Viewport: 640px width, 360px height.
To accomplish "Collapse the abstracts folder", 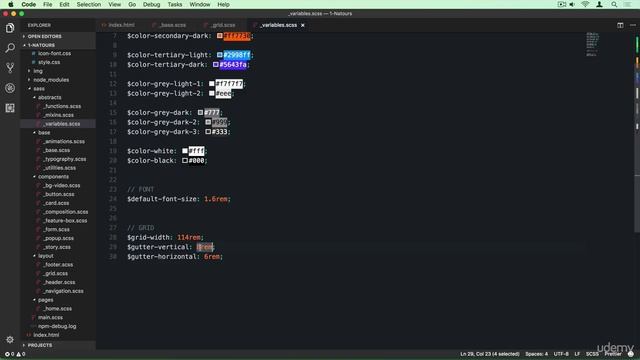I will coord(49,98).
